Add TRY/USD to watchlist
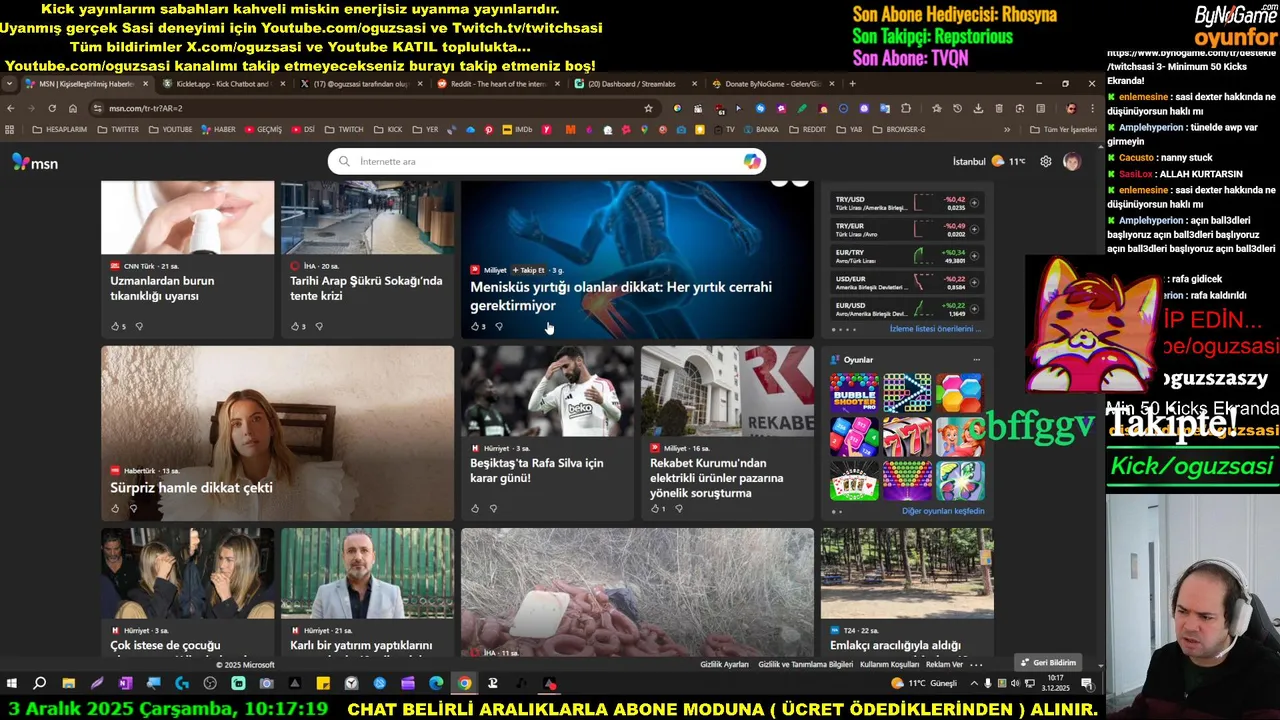1280x720 pixels. (x=974, y=203)
